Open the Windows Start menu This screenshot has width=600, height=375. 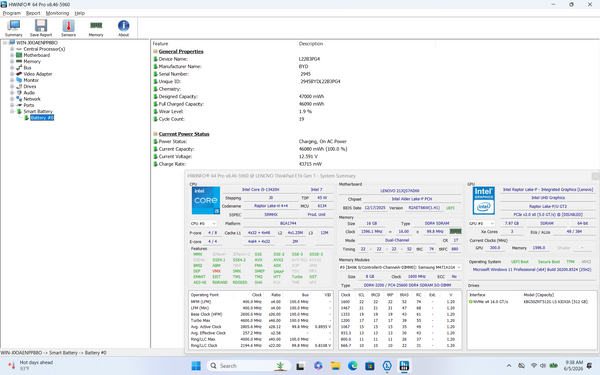click(196, 366)
